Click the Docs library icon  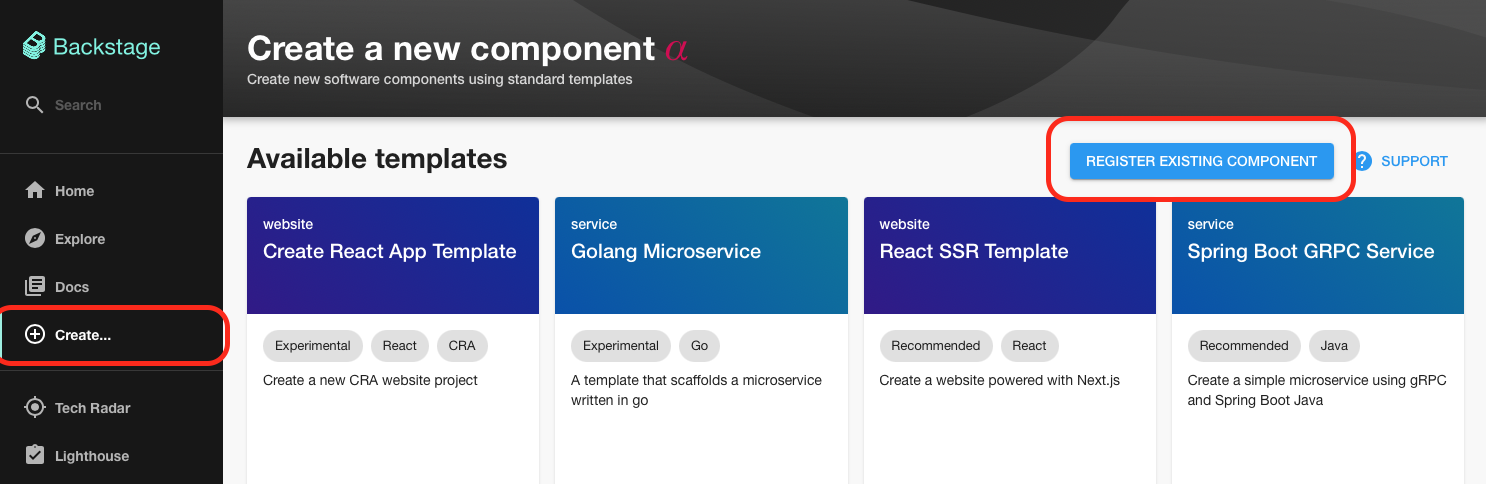click(35, 287)
